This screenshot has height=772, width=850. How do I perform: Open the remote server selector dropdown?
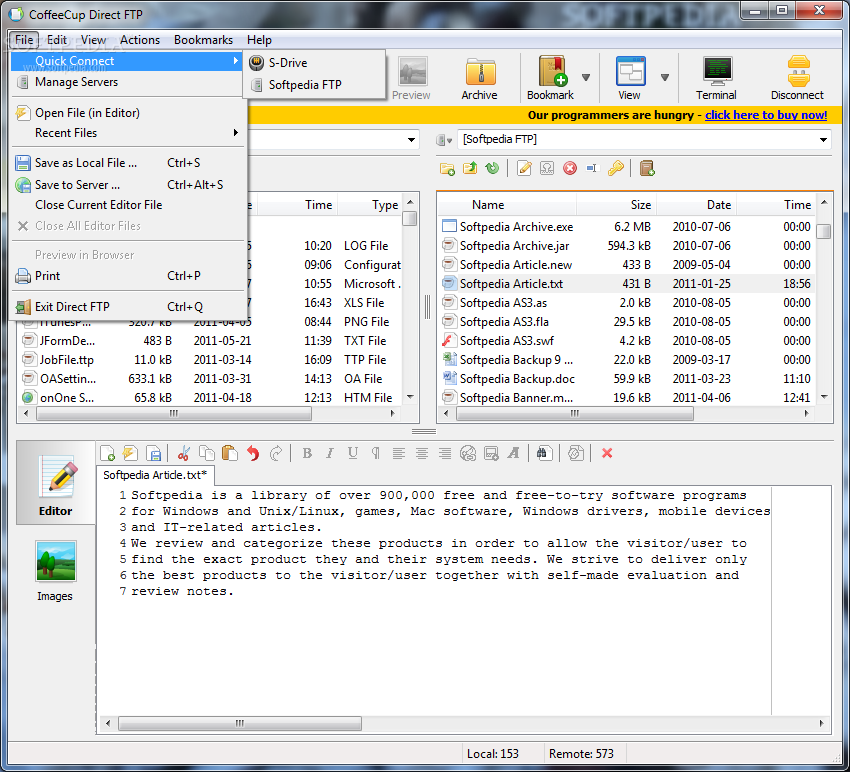click(445, 140)
